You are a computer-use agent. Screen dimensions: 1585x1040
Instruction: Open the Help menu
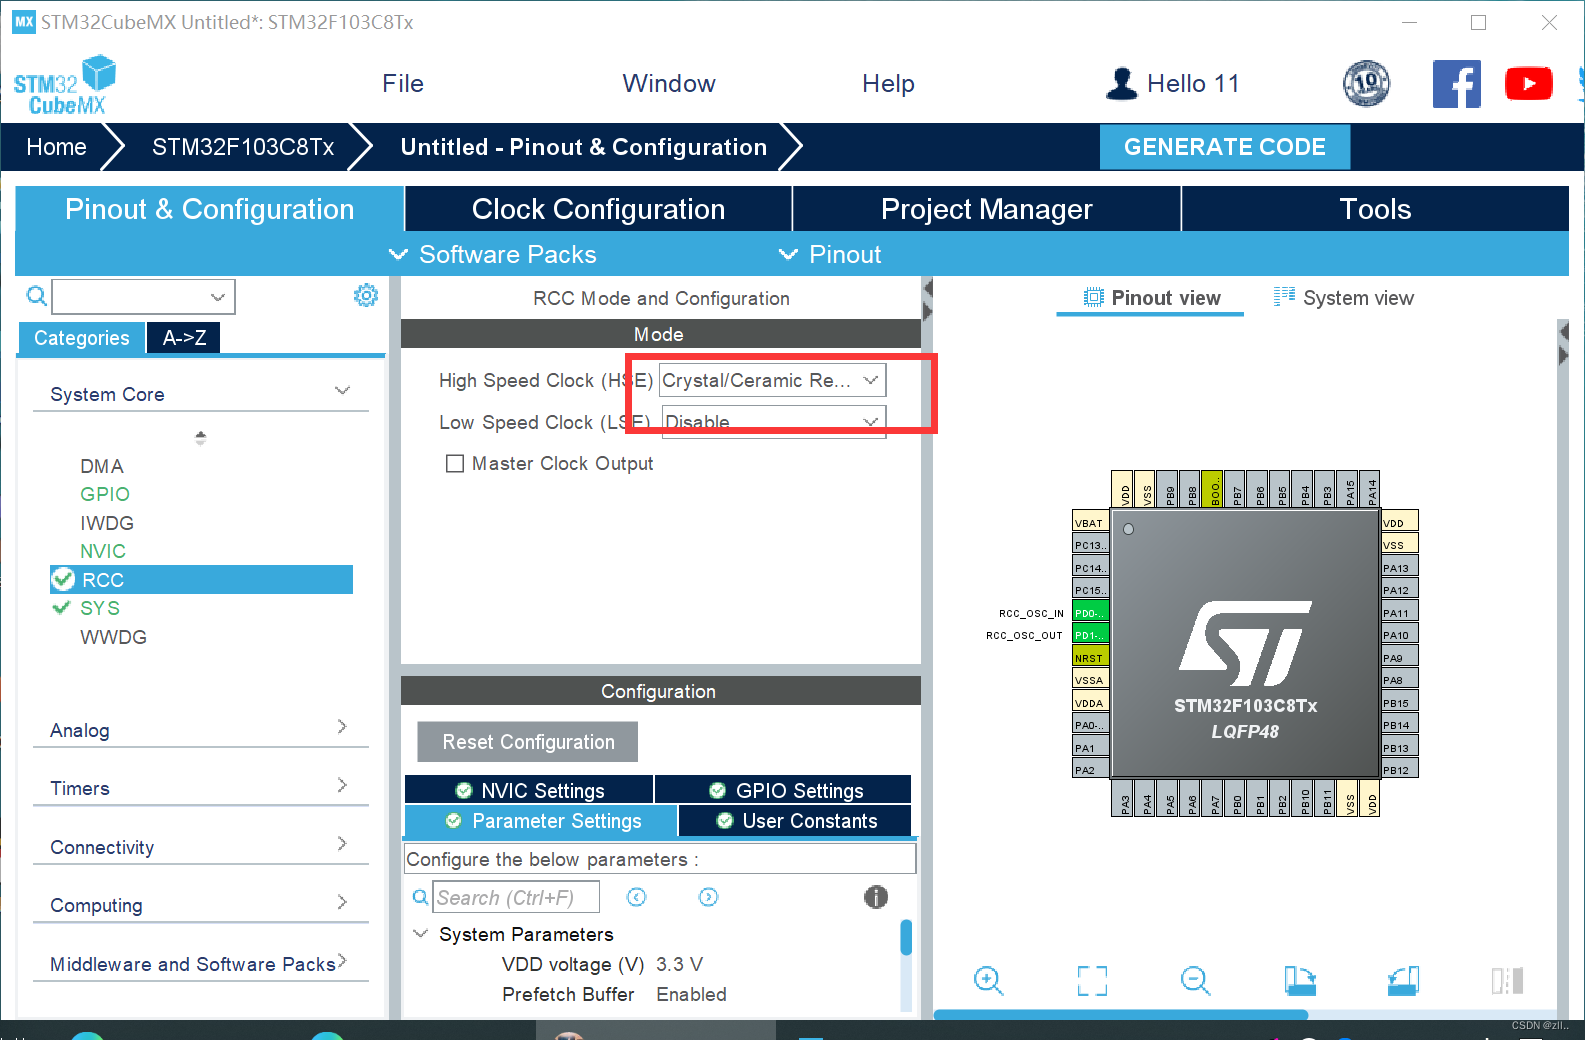(x=888, y=84)
